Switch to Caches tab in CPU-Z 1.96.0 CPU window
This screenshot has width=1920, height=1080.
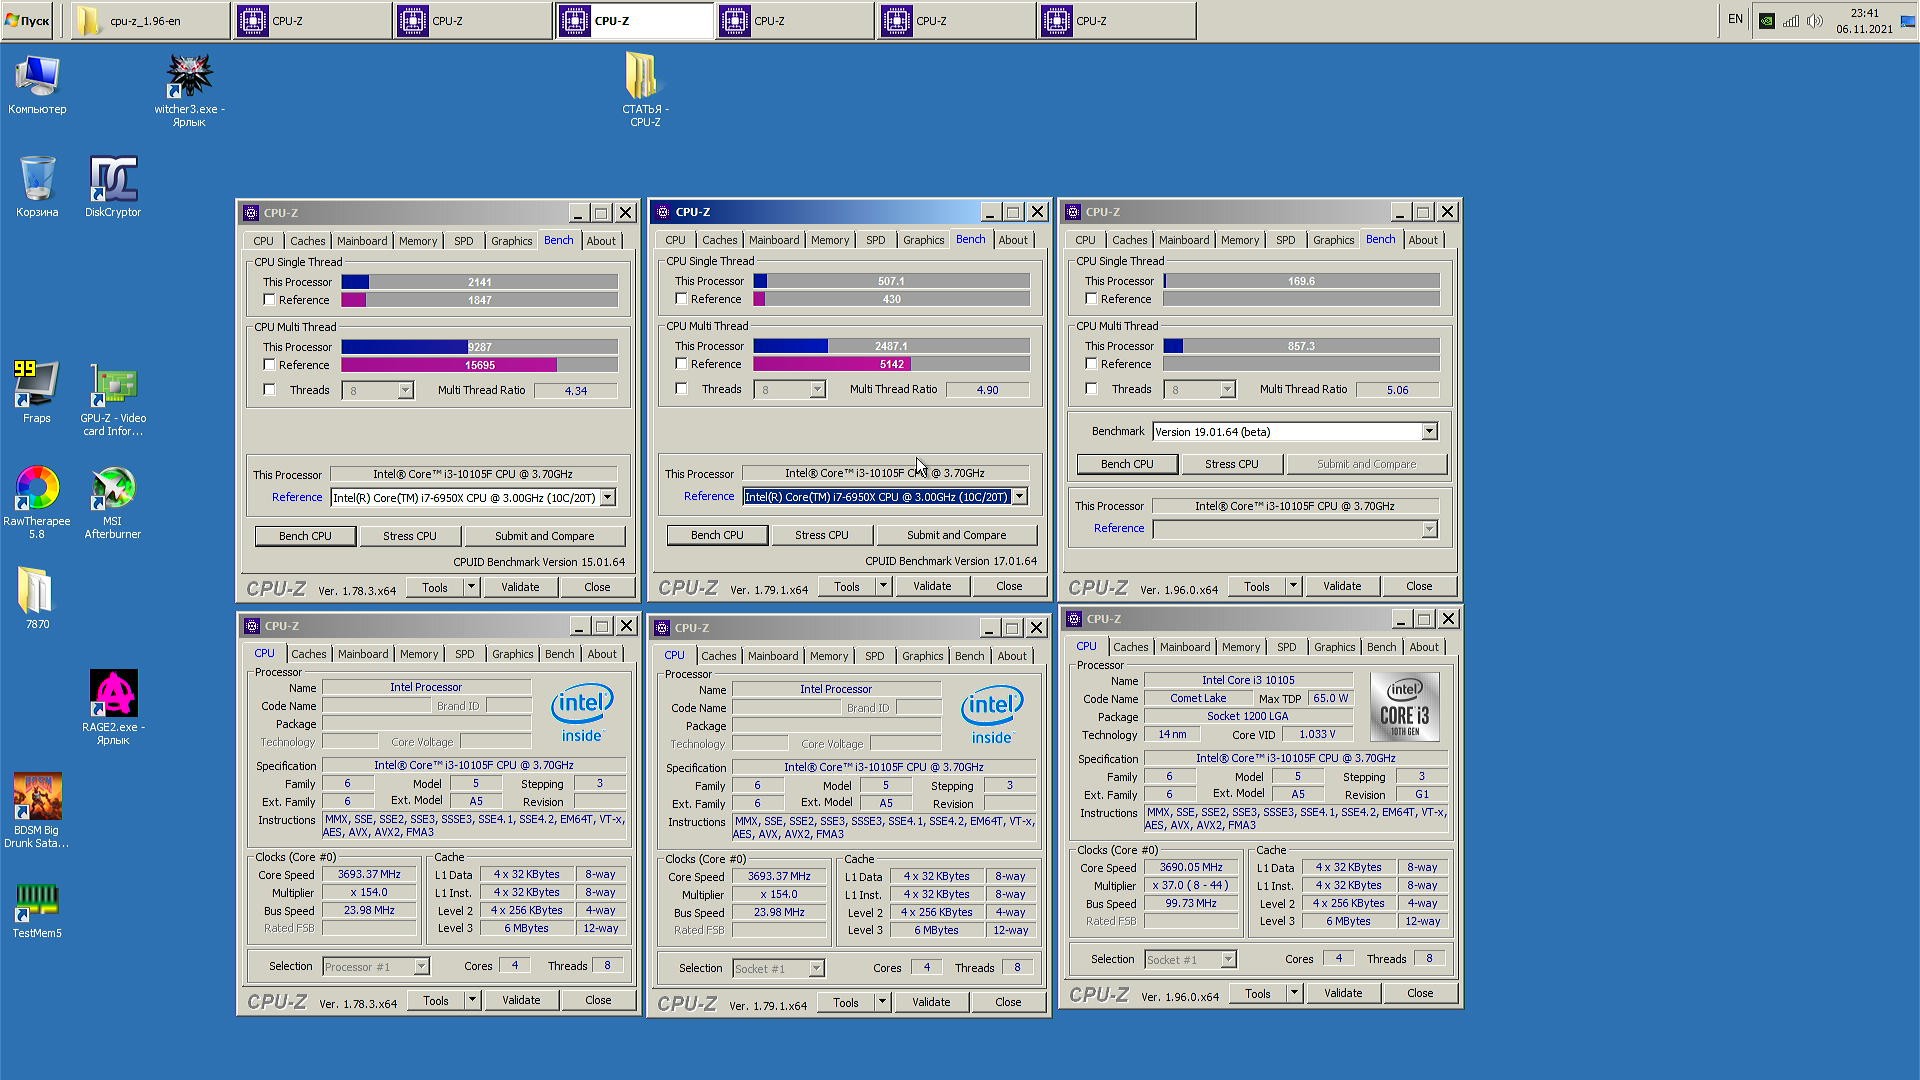pyautogui.click(x=1130, y=647)
